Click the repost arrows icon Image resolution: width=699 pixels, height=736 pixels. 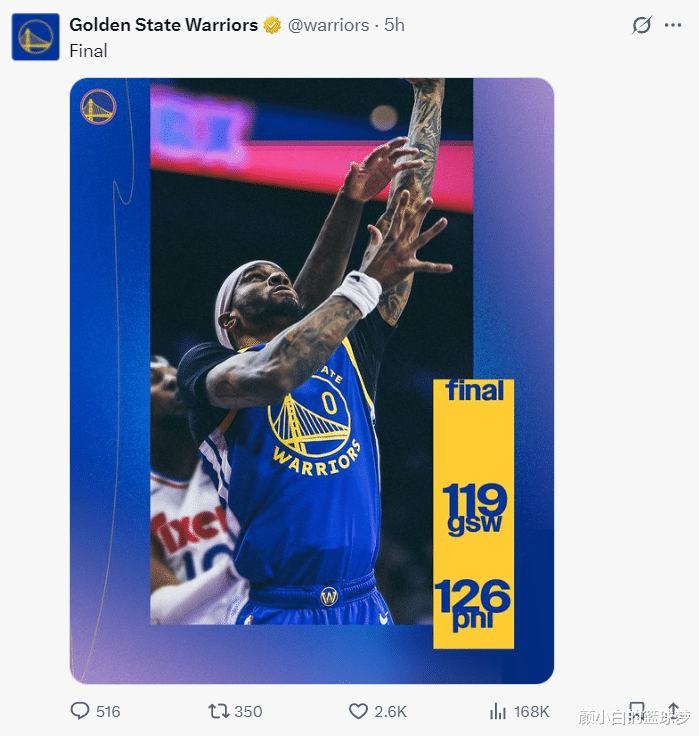[218, 711]
